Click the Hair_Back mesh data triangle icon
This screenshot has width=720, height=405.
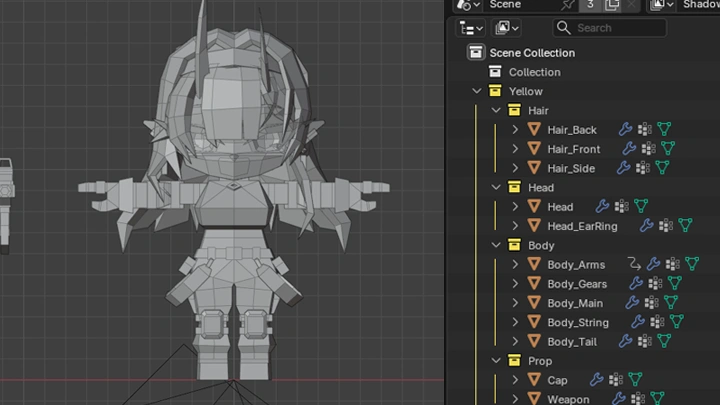pos(664,129)
